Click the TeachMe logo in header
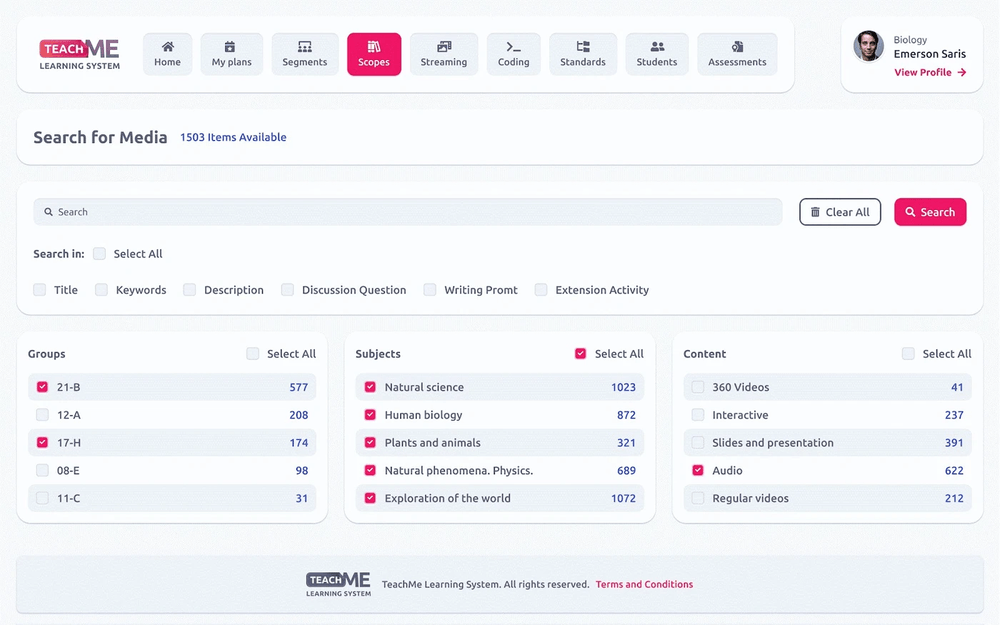The width and height of the screenshot is (1000, 625). click(x=80, y=54)
